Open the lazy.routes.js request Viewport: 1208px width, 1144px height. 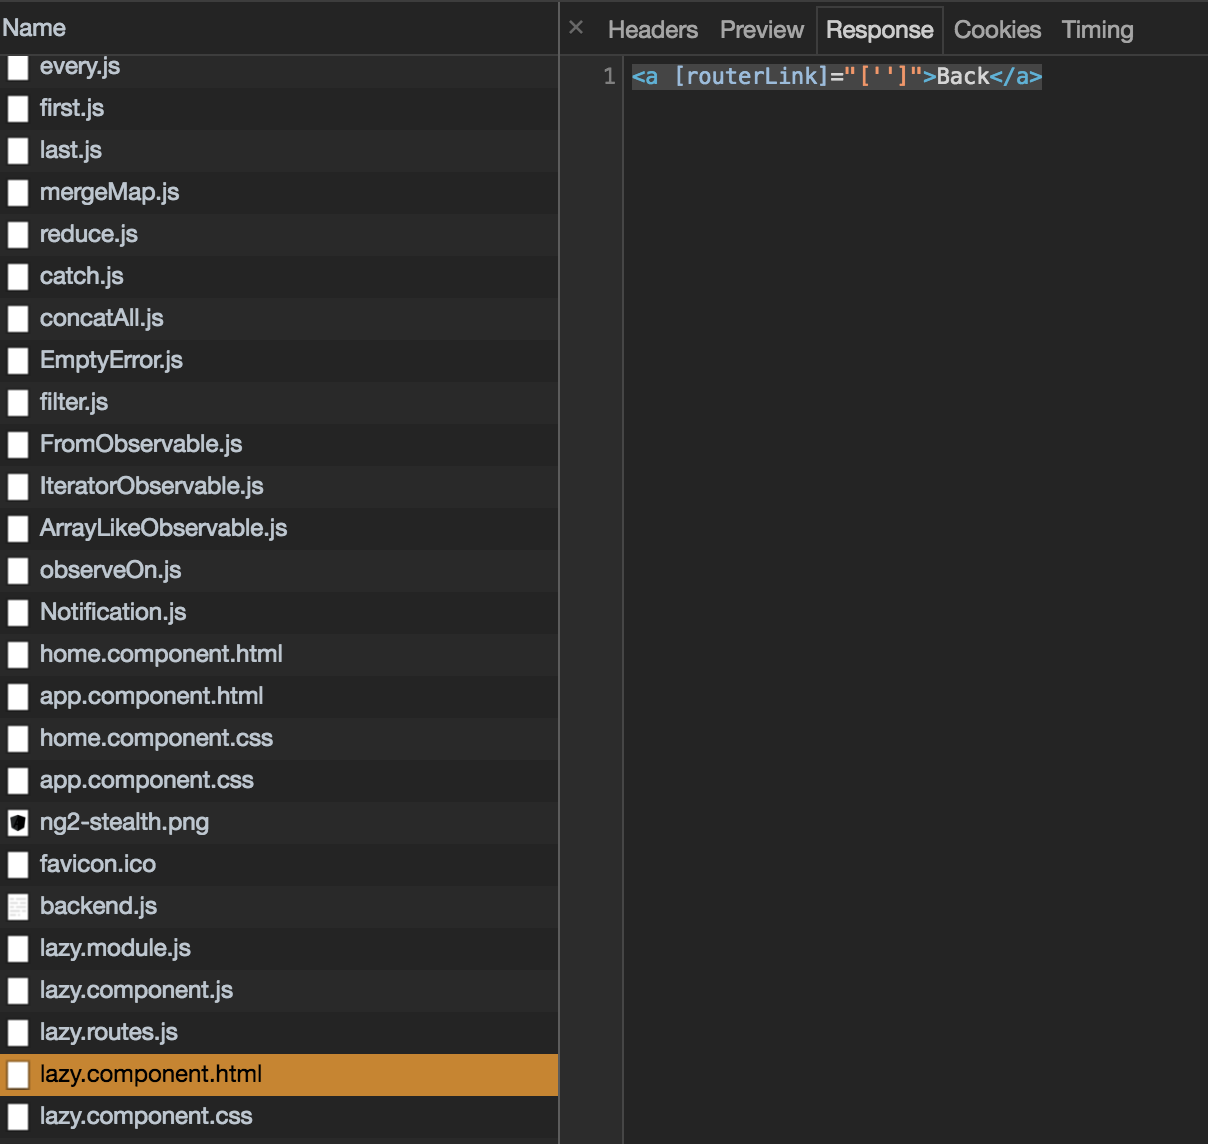click(x=279, y=1032)
